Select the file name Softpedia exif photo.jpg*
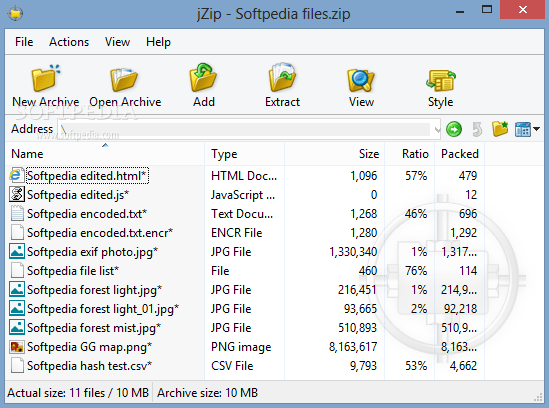Viewport: 549px width, 408px height. click(x=92, y=252)
